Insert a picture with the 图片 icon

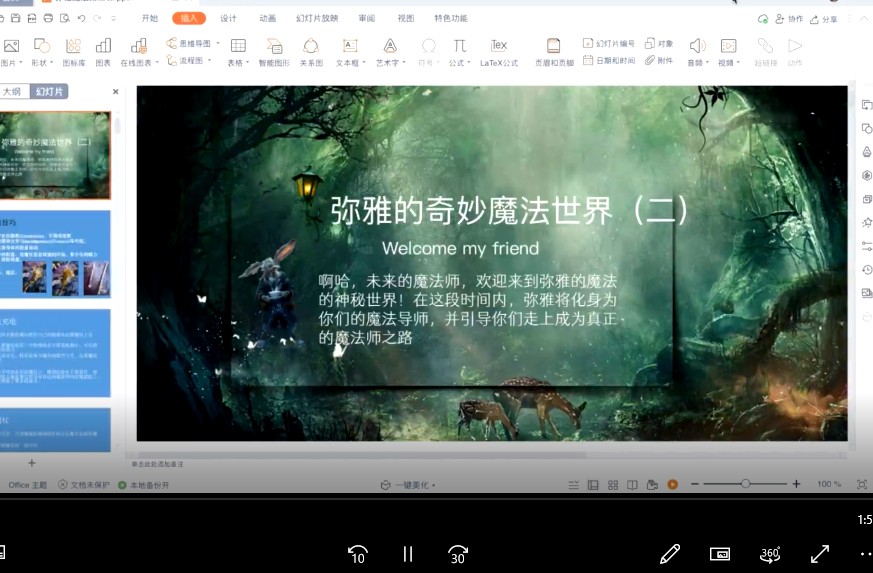11,46
